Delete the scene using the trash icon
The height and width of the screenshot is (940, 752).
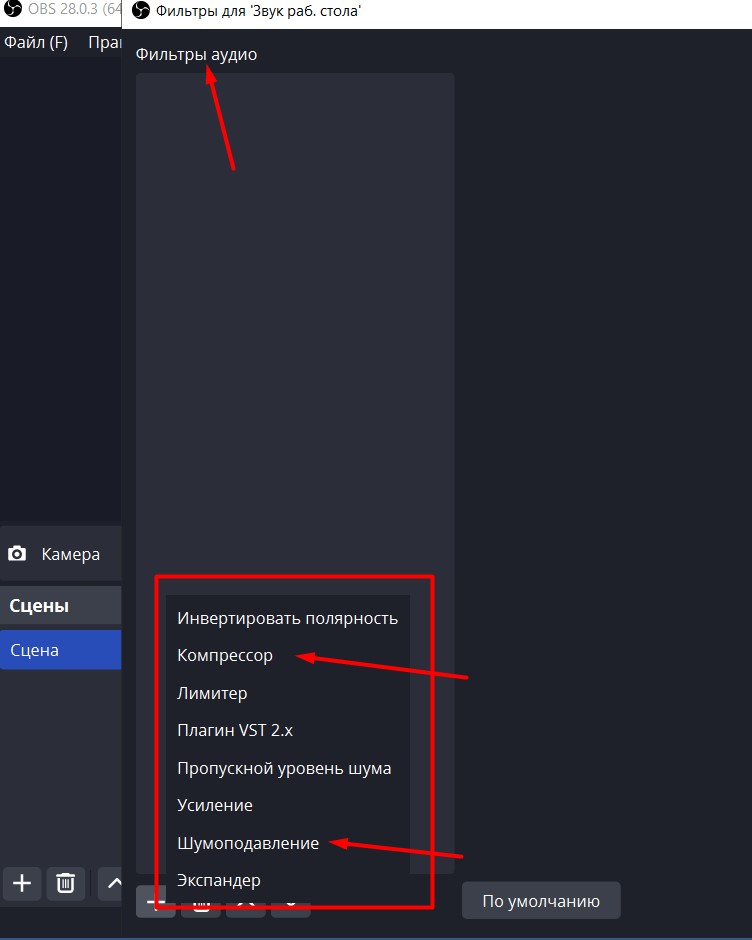point(65,883)
